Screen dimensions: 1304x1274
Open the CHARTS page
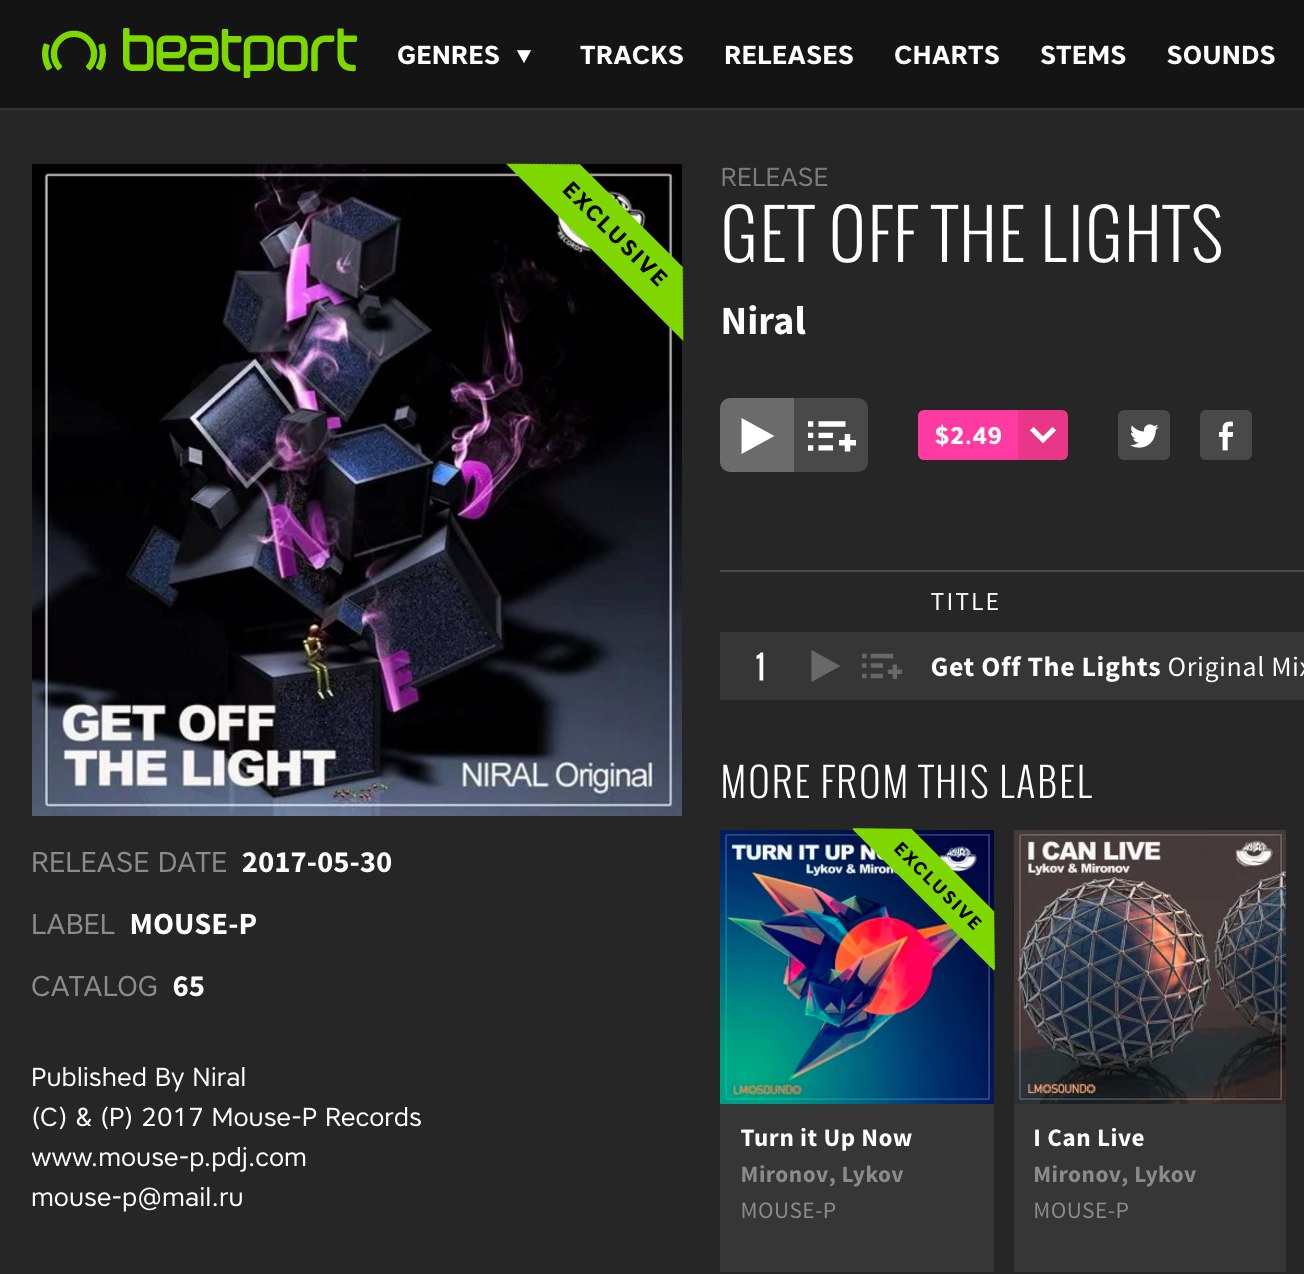click(x=947, y=55)
